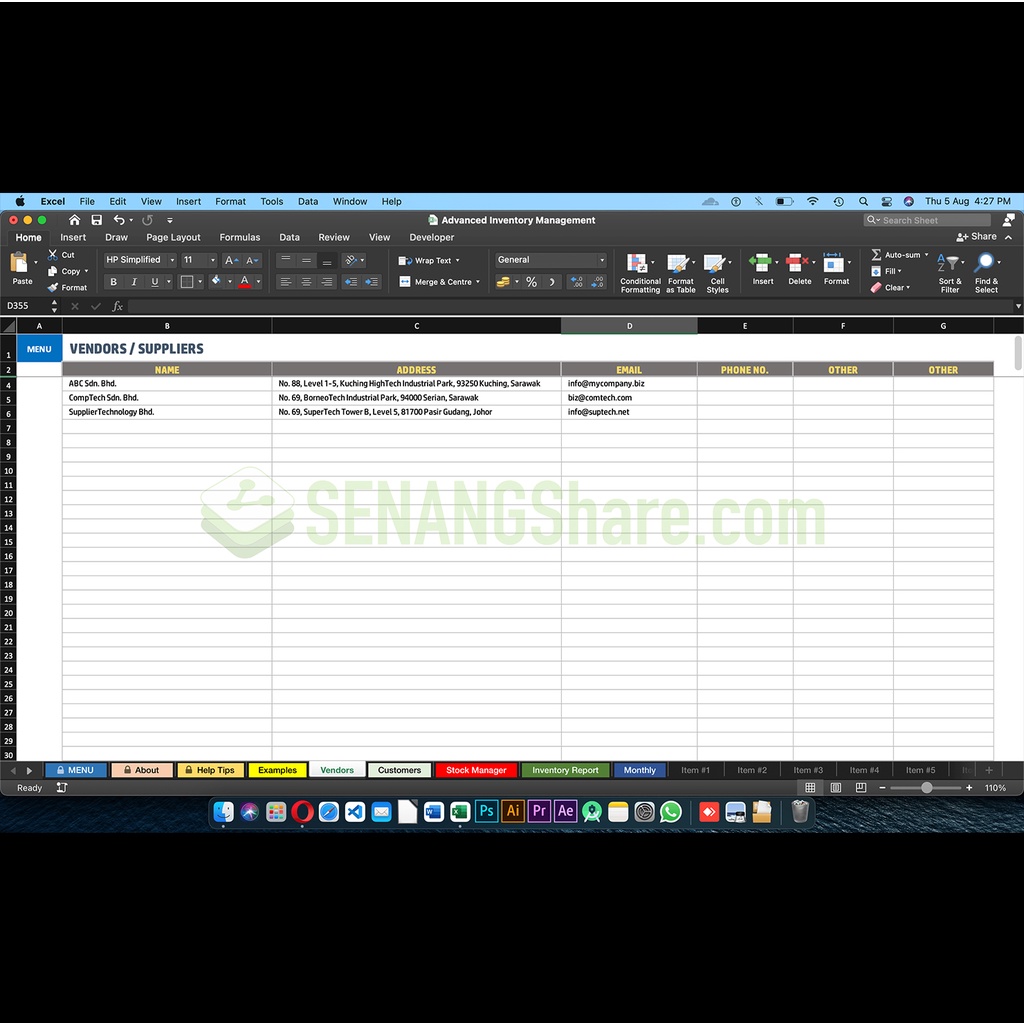Expand the Merge & Centre options
This screenshot has height=1024, width=1024.
pyautogui.click(x=478, y=282)
